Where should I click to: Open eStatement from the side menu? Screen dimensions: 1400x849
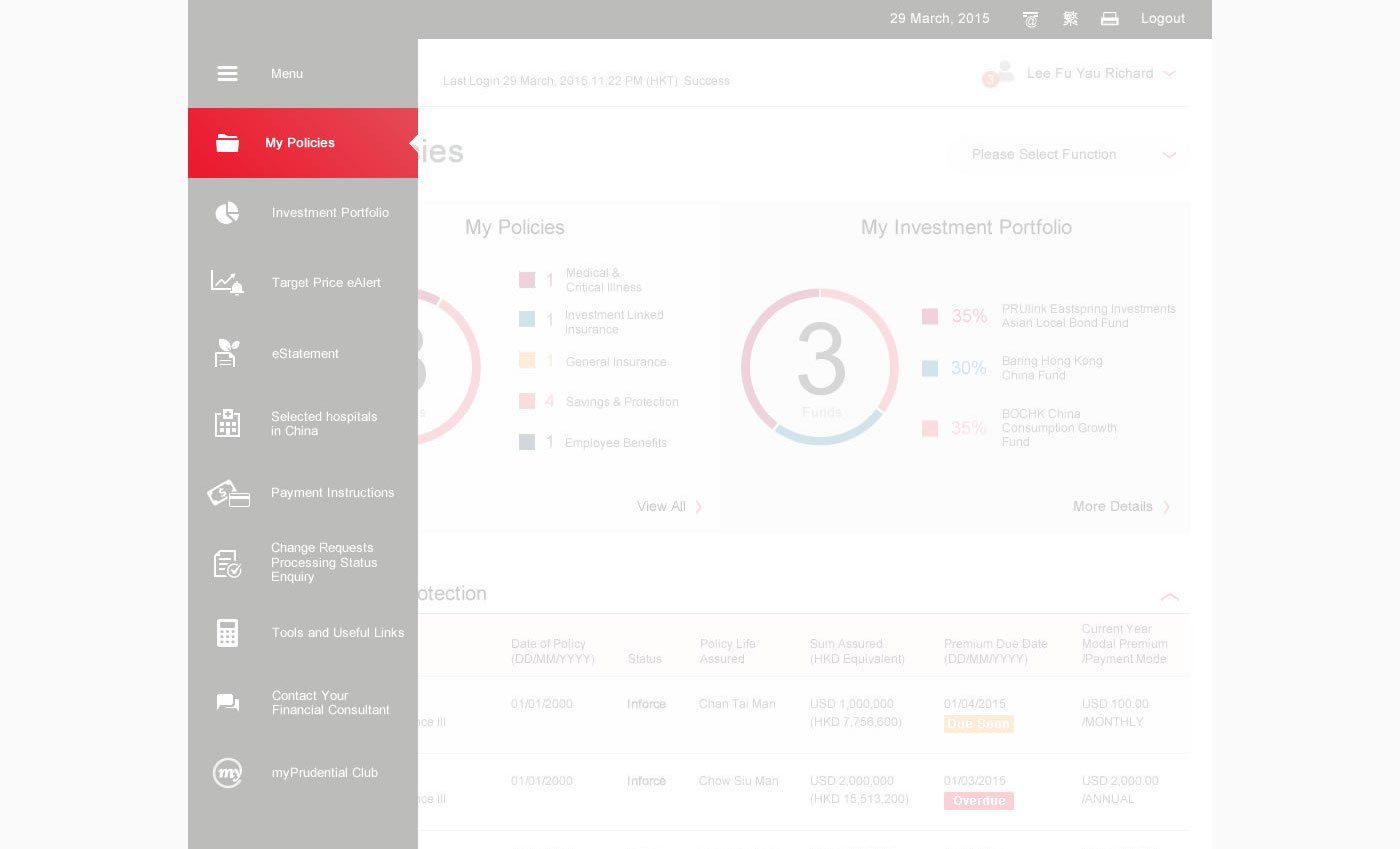tap(303, 353)
